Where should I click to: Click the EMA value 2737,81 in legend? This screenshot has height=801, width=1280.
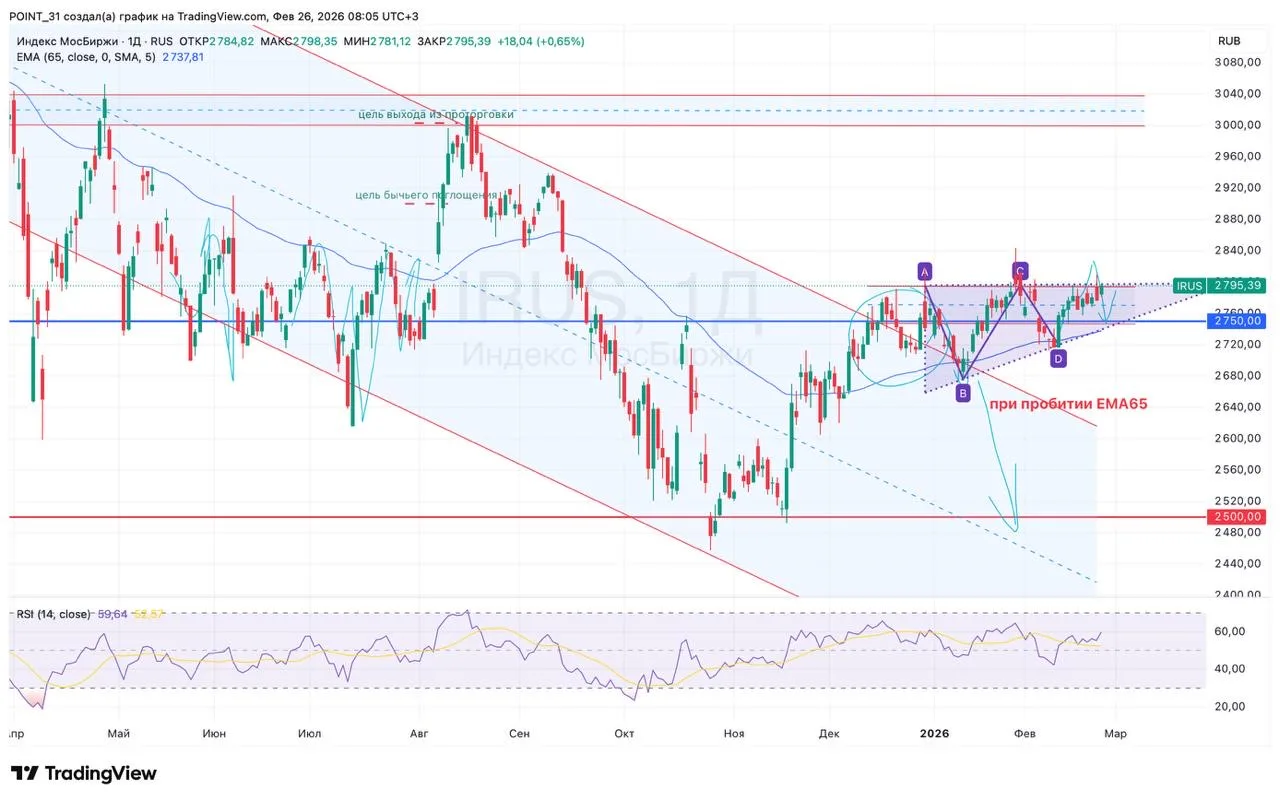(x=183, y=58)
